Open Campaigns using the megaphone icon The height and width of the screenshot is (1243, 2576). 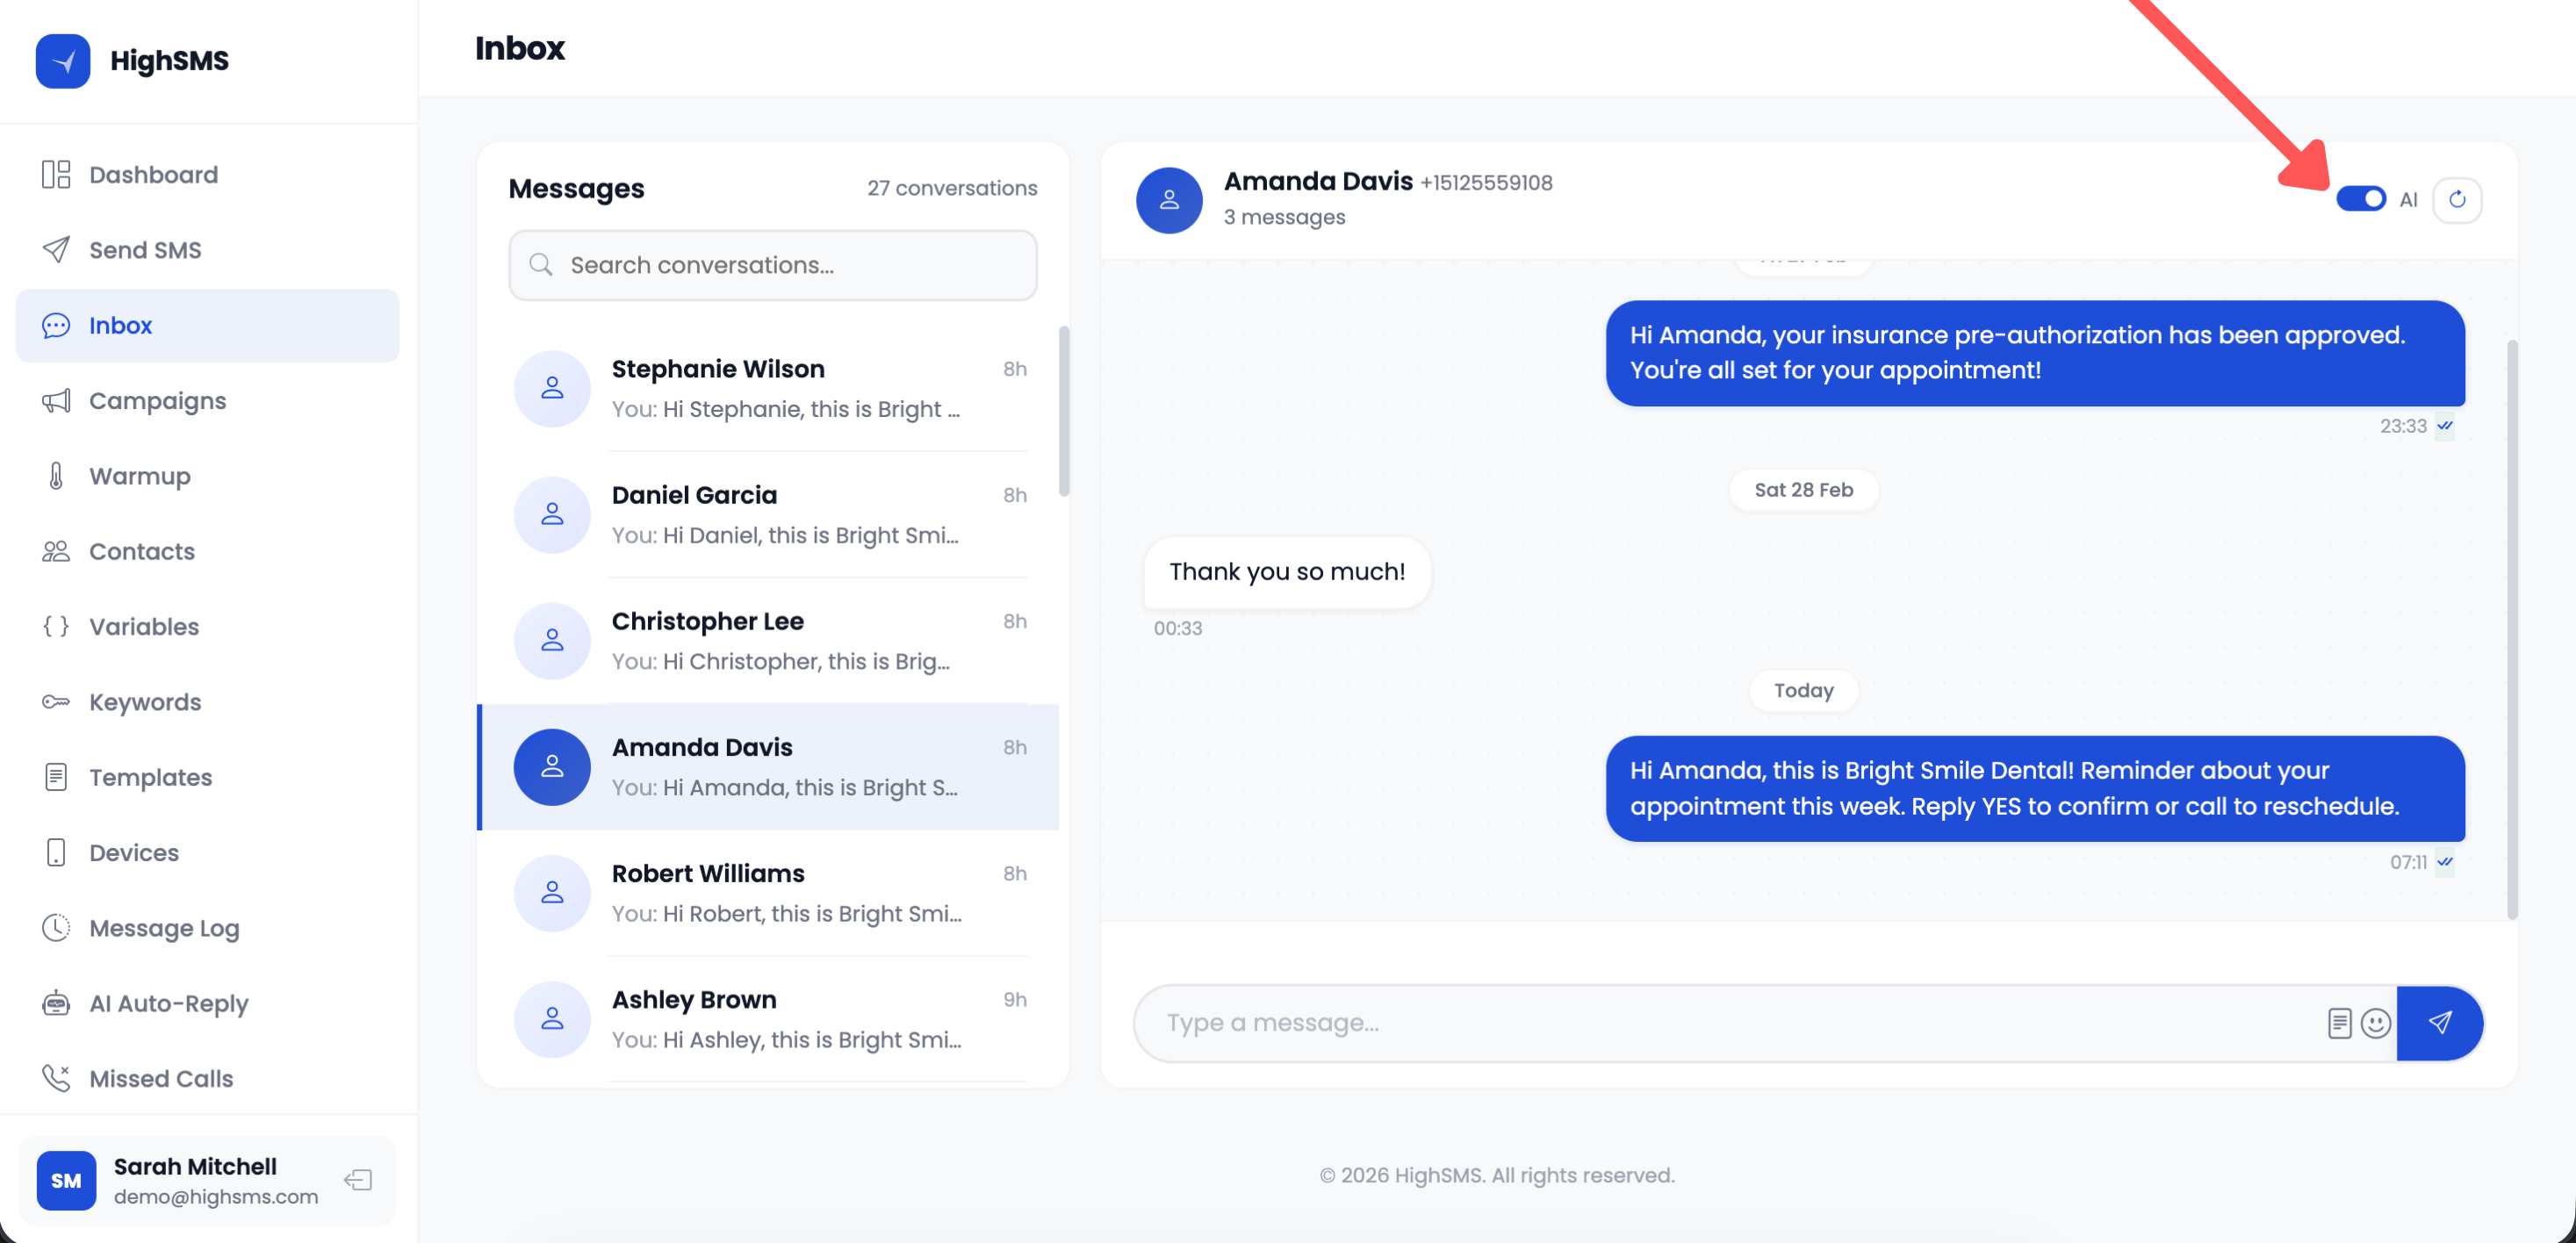tap(57, 400)
